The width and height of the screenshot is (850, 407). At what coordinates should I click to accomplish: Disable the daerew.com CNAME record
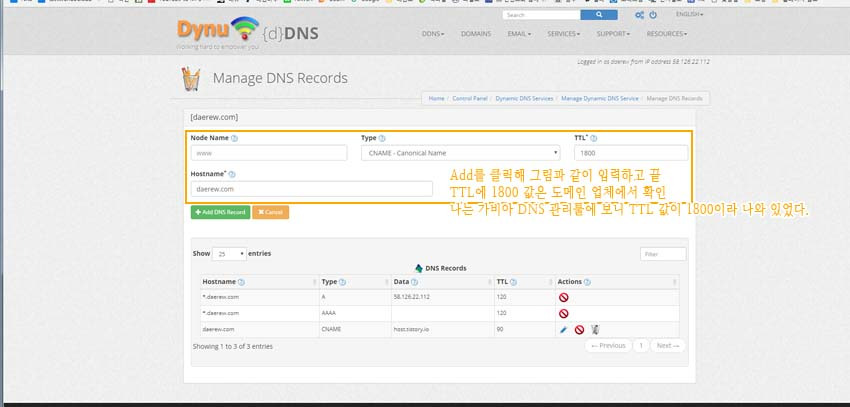point(579,329)
